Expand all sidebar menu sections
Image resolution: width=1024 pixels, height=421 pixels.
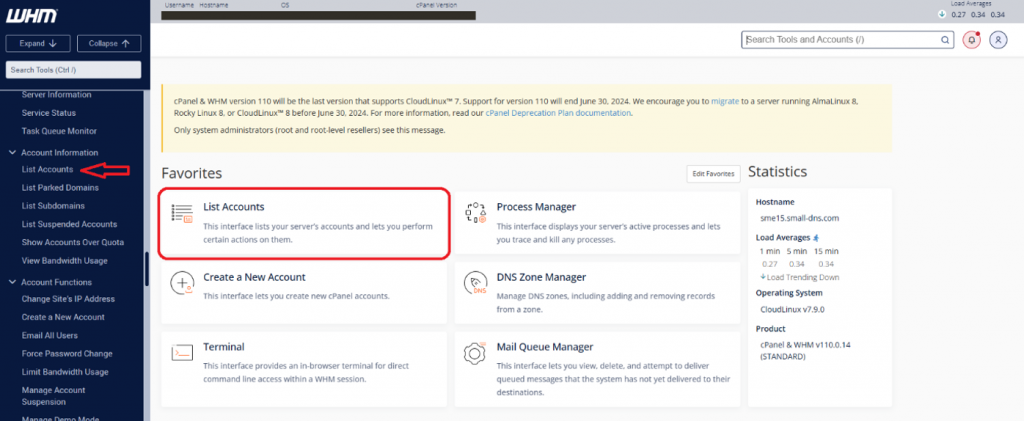tap(40, 43)
